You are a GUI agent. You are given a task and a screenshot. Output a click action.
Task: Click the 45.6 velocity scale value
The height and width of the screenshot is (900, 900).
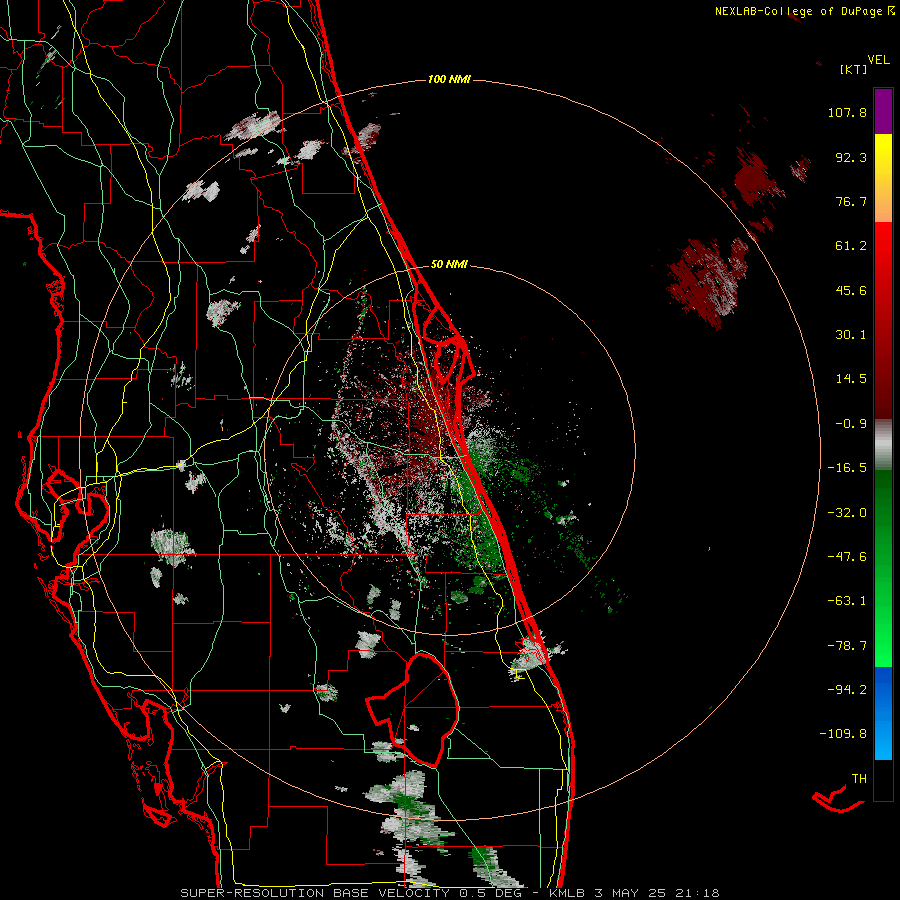(x=851, y=290)
